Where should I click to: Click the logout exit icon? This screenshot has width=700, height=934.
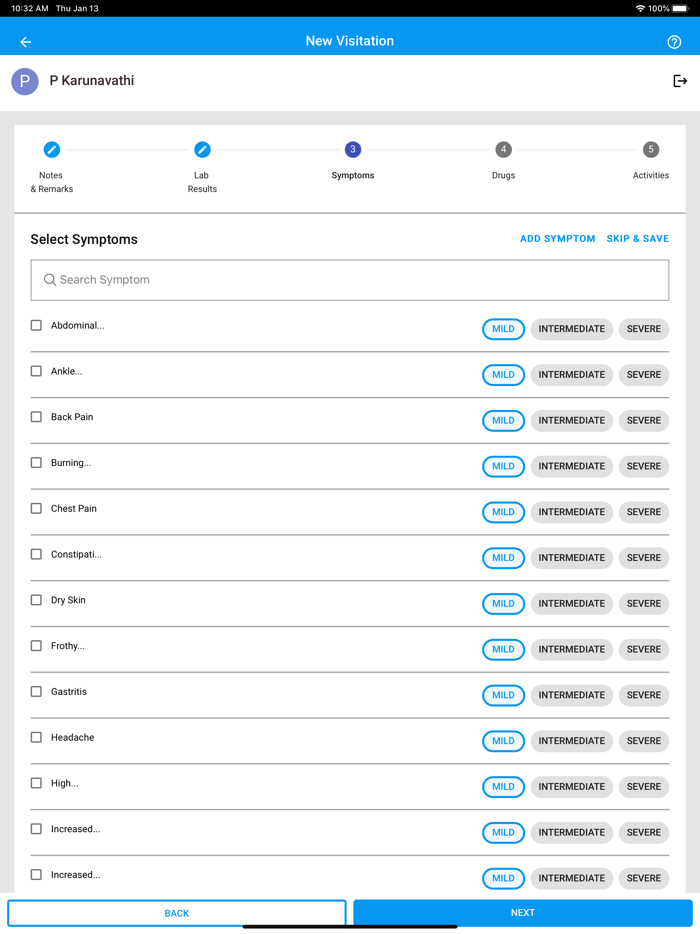(680, 81)
